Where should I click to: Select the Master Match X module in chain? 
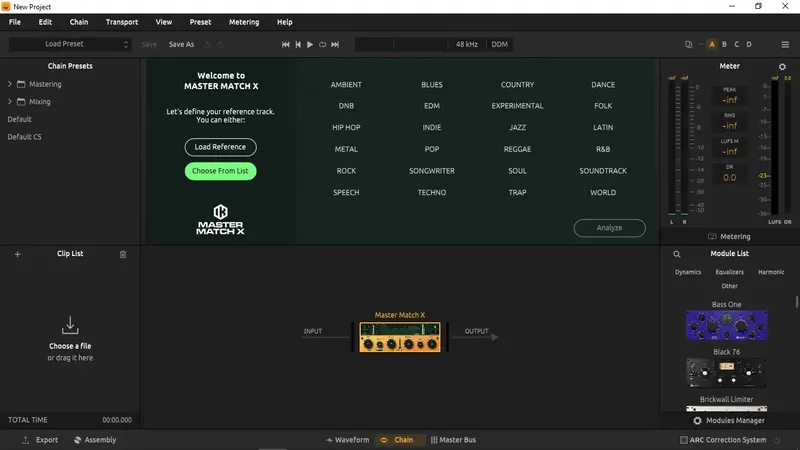click(399, 337)
